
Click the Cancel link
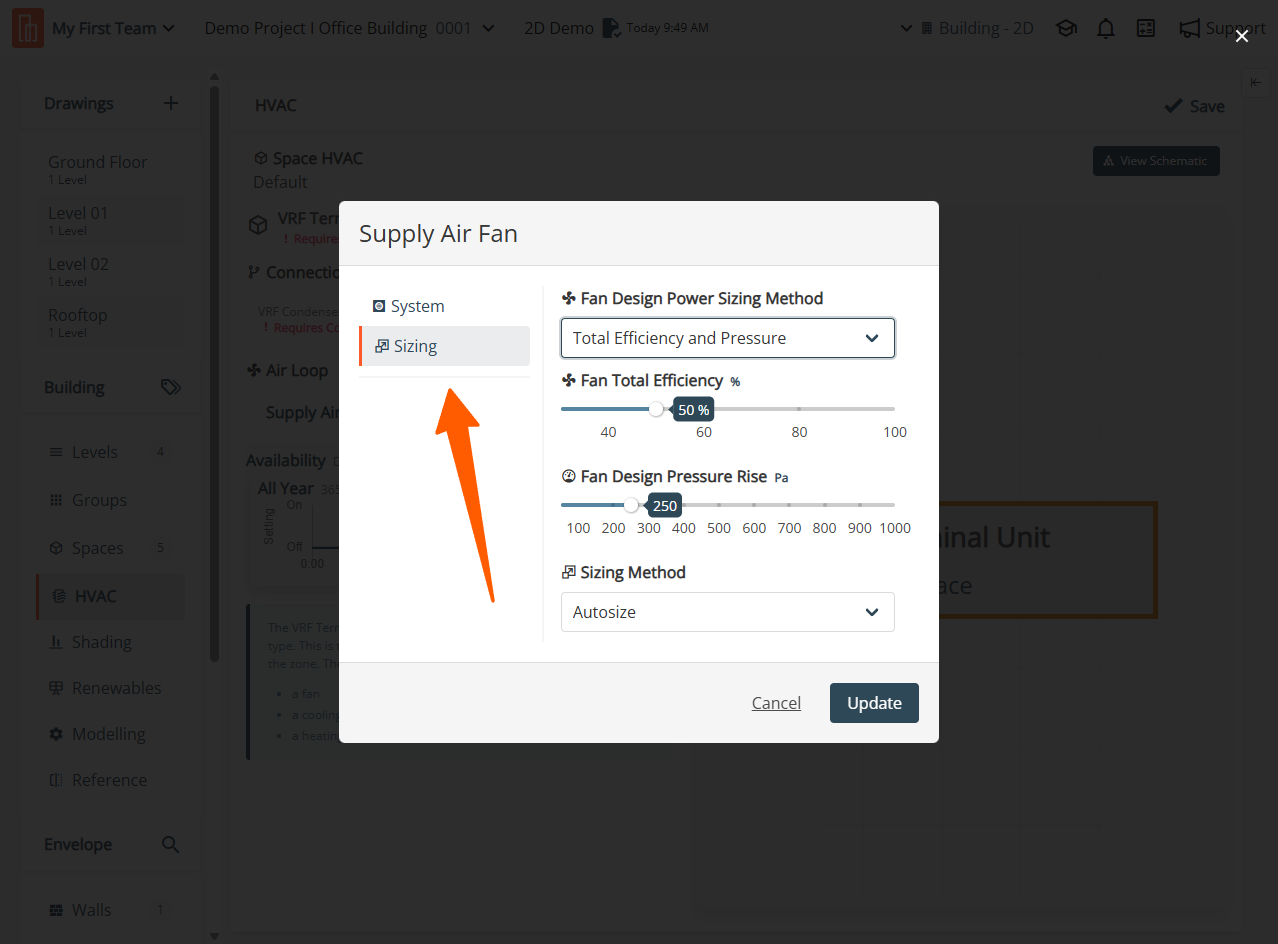(x=776, y=703)
